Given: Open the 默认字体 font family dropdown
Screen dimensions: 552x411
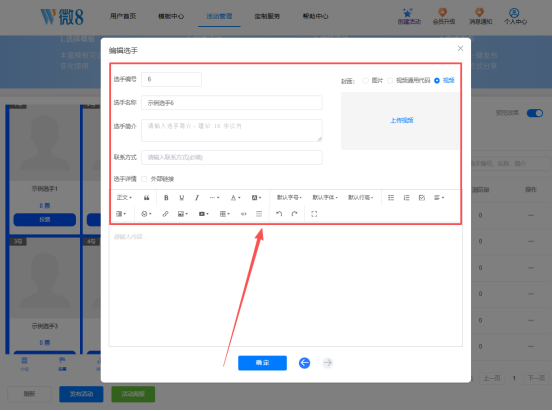Looking at the screenshot, I should pyautogui.click(x=325, y=198).
